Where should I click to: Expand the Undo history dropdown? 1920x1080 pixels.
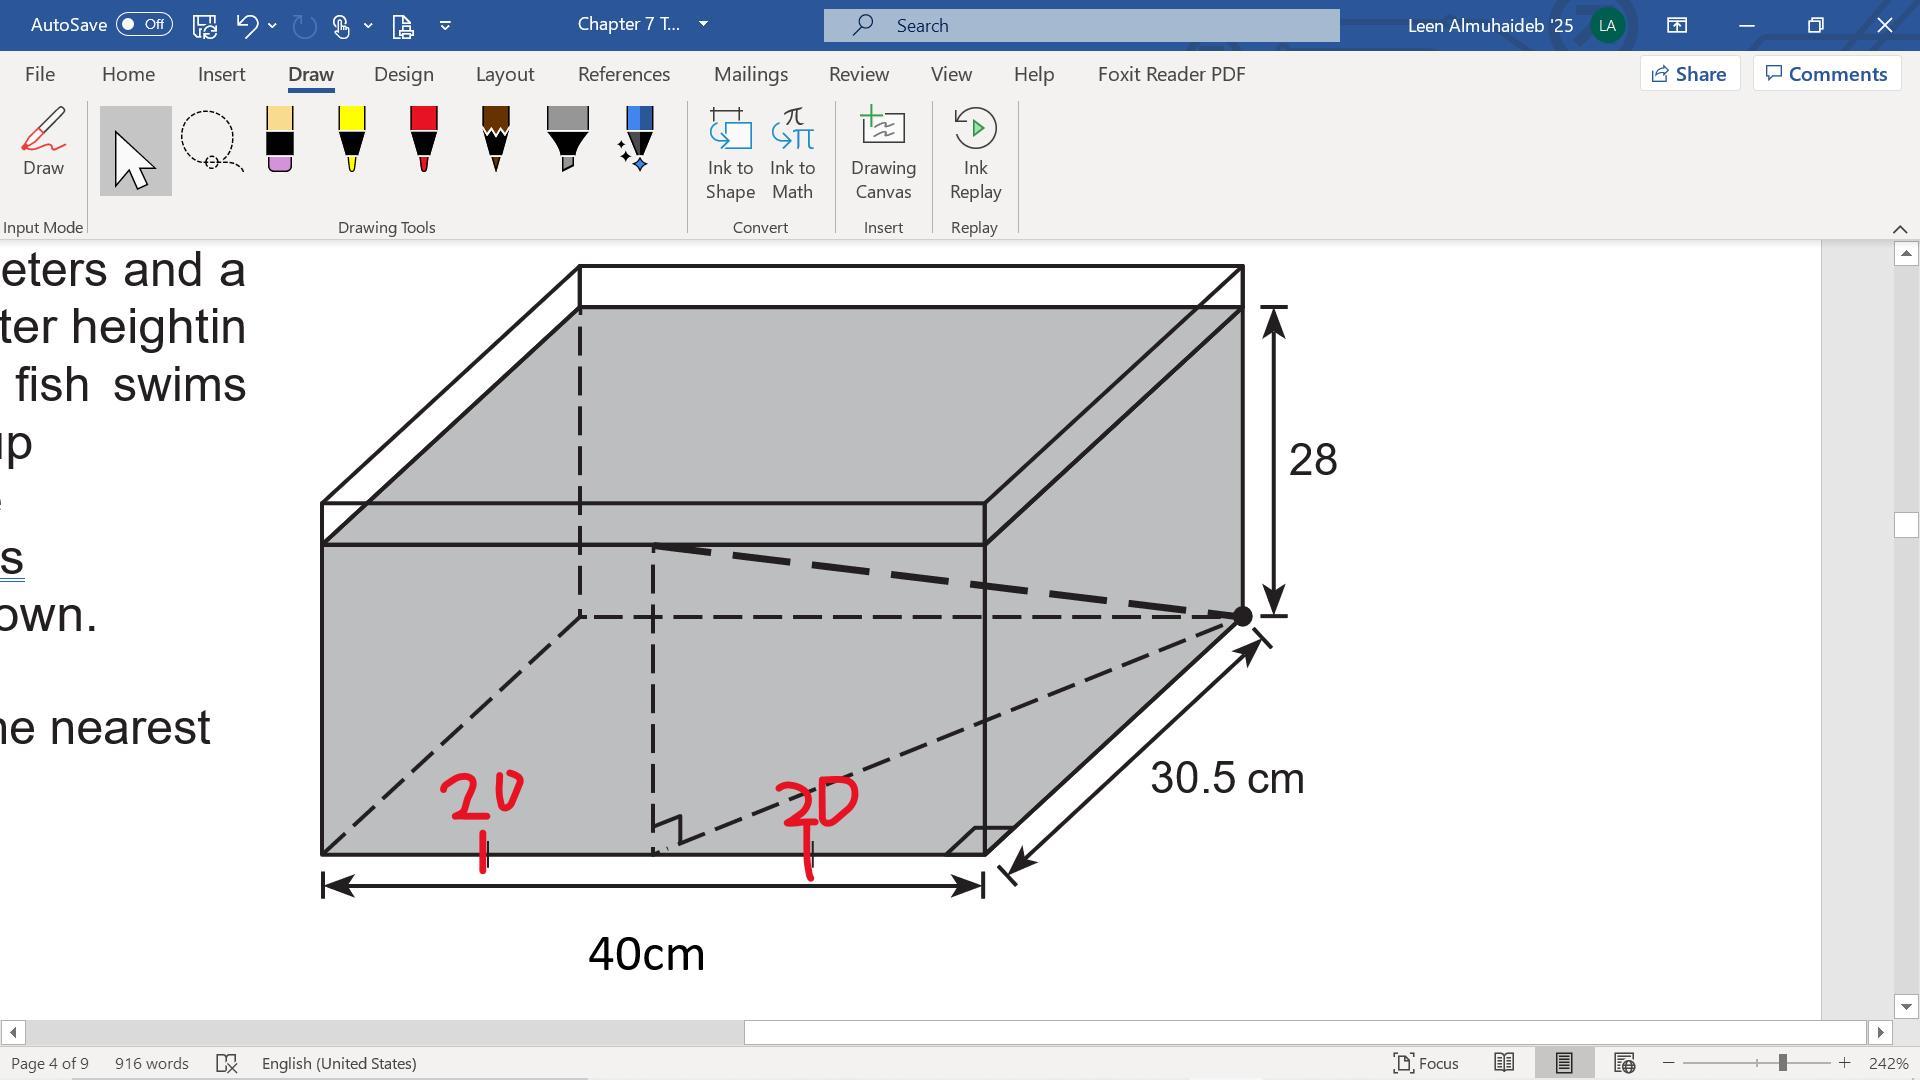272,25
